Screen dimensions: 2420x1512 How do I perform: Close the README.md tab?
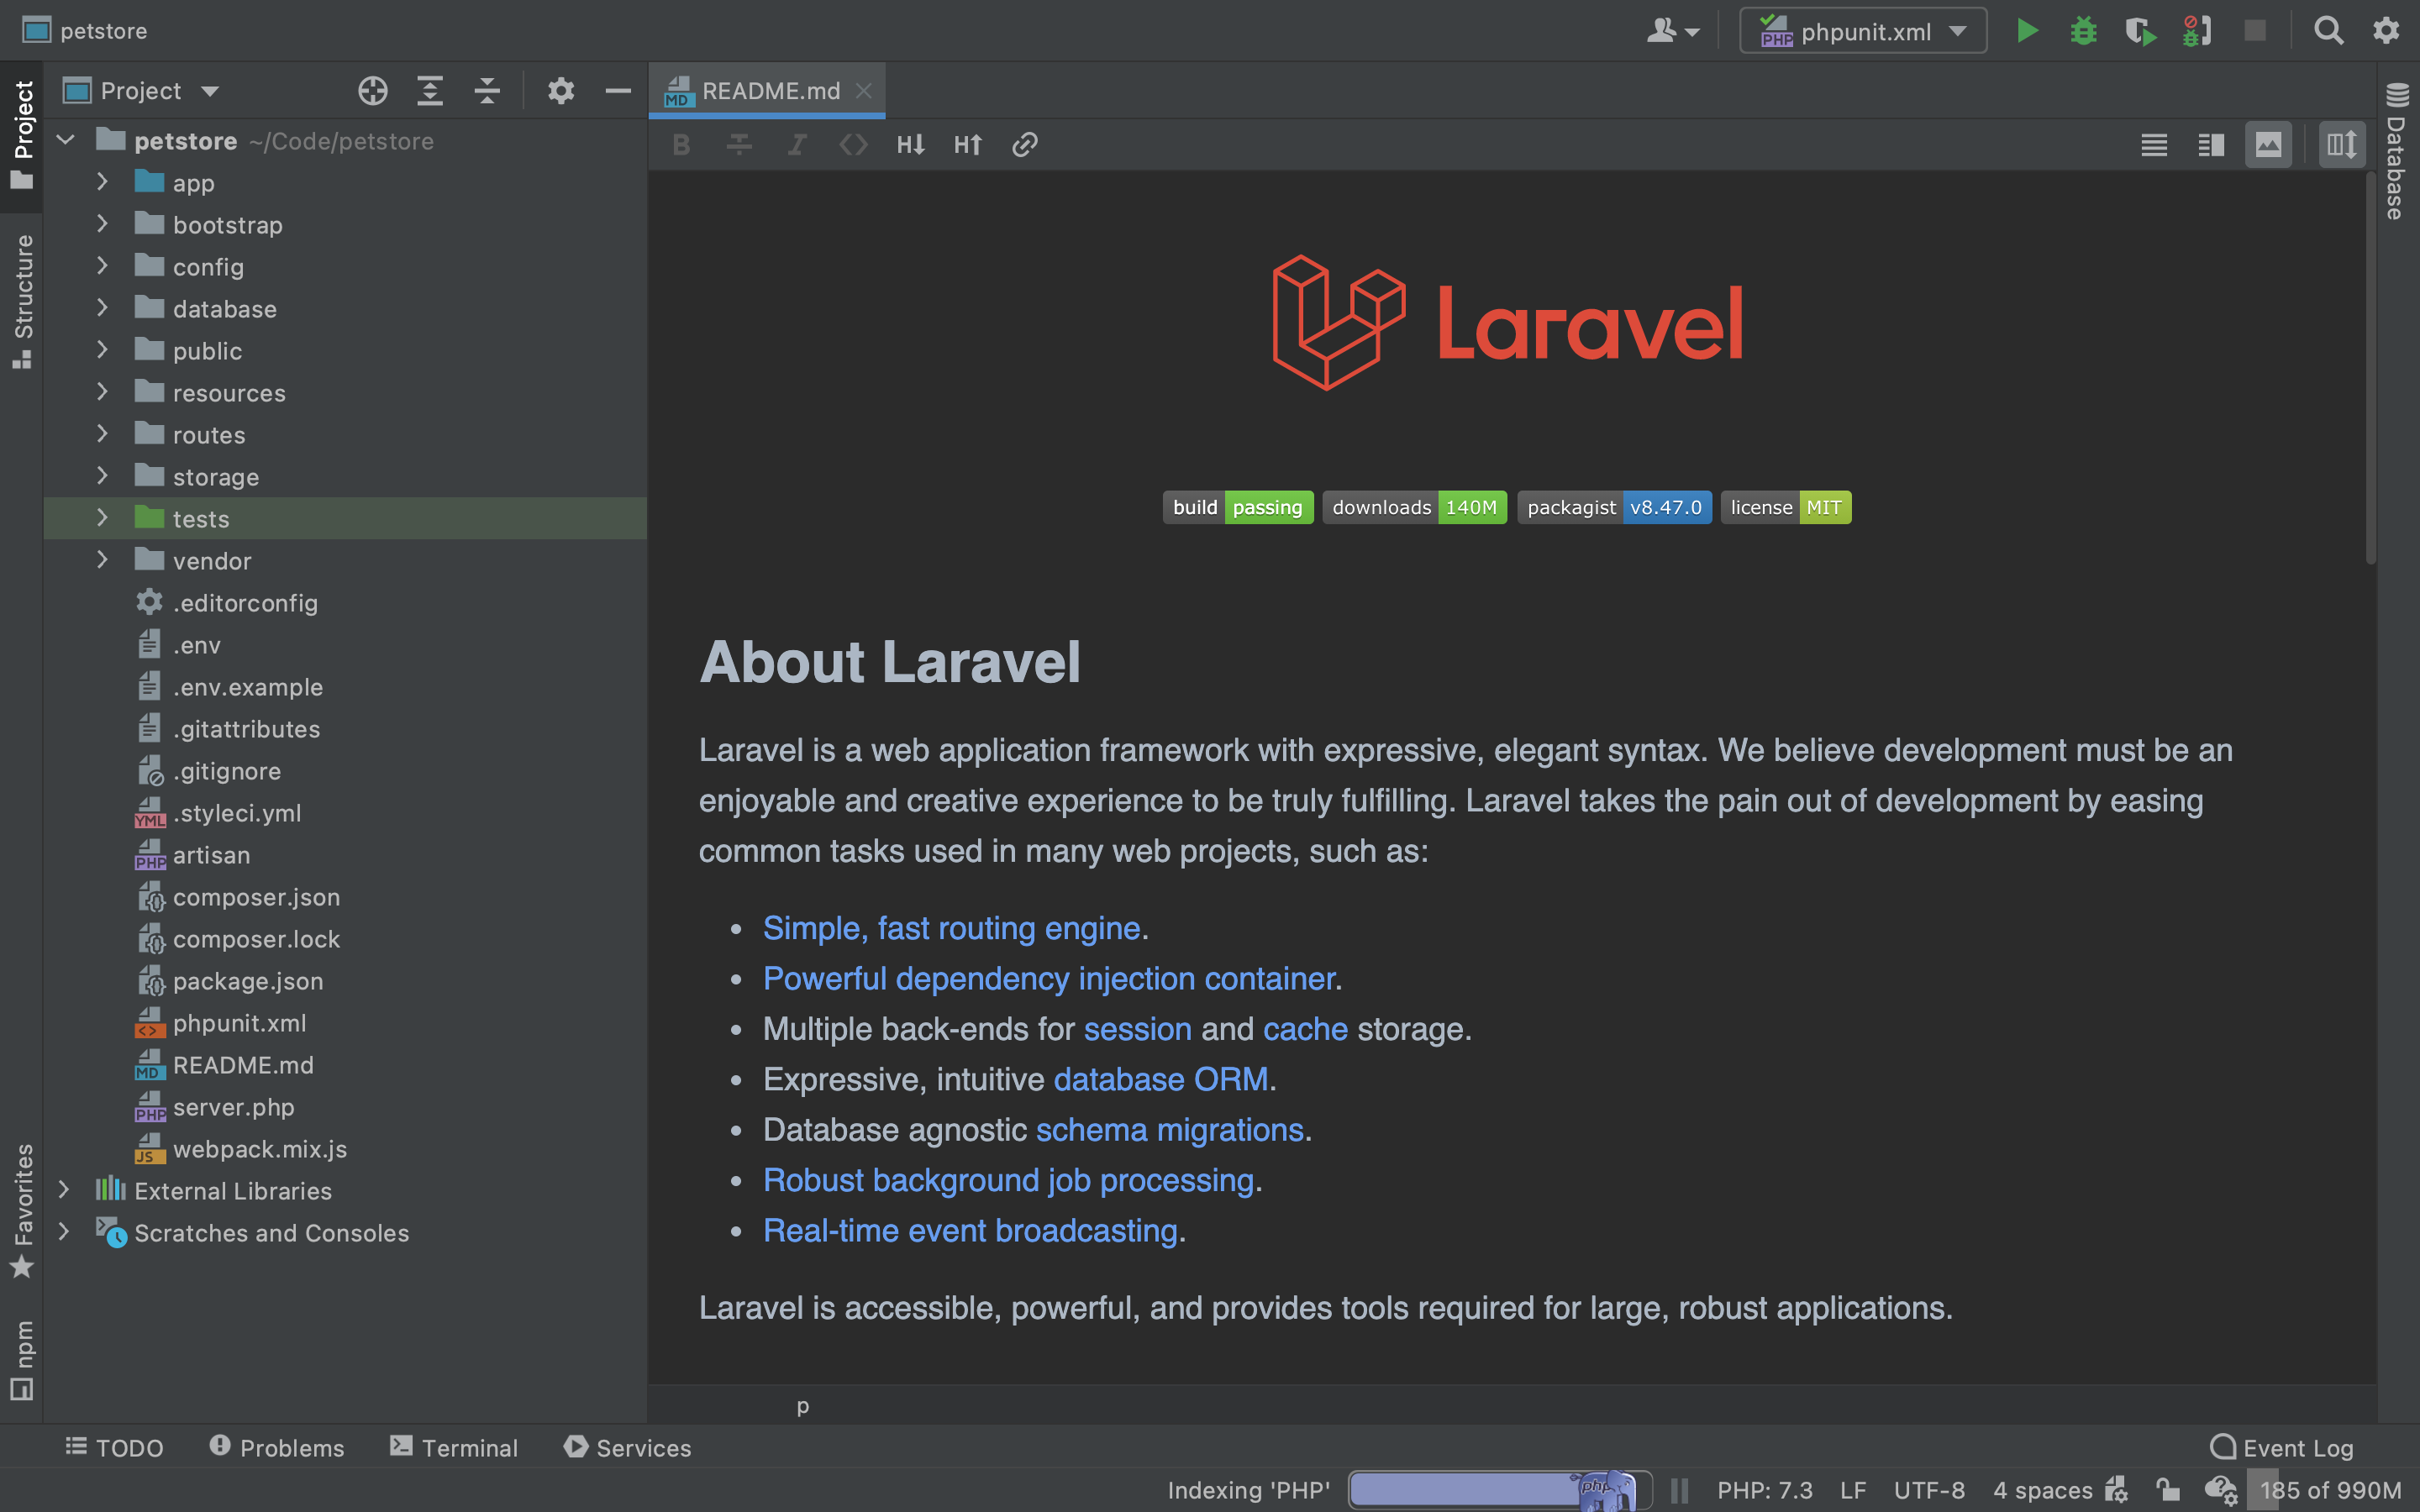(863, 91)
